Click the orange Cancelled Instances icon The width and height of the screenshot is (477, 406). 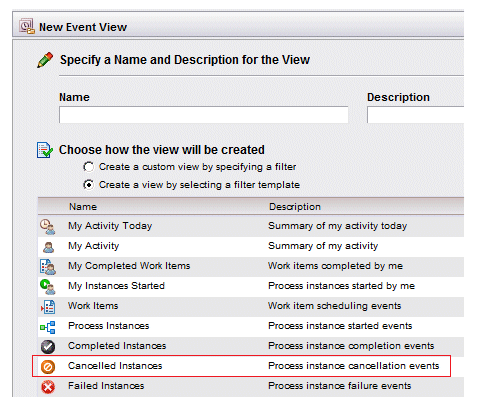(x=48, y=367)
